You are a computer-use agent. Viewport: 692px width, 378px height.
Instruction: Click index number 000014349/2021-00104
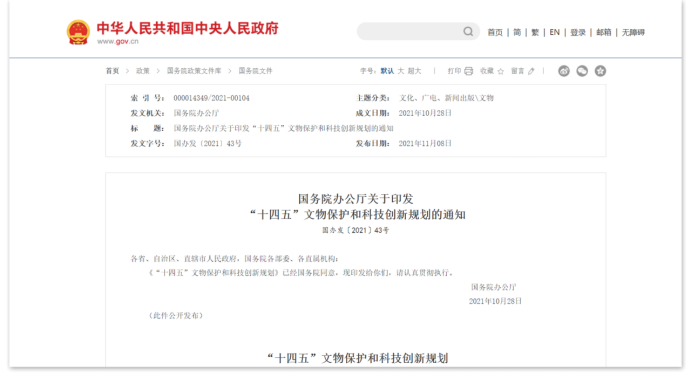pyautogui.click(x=211, y=98)
